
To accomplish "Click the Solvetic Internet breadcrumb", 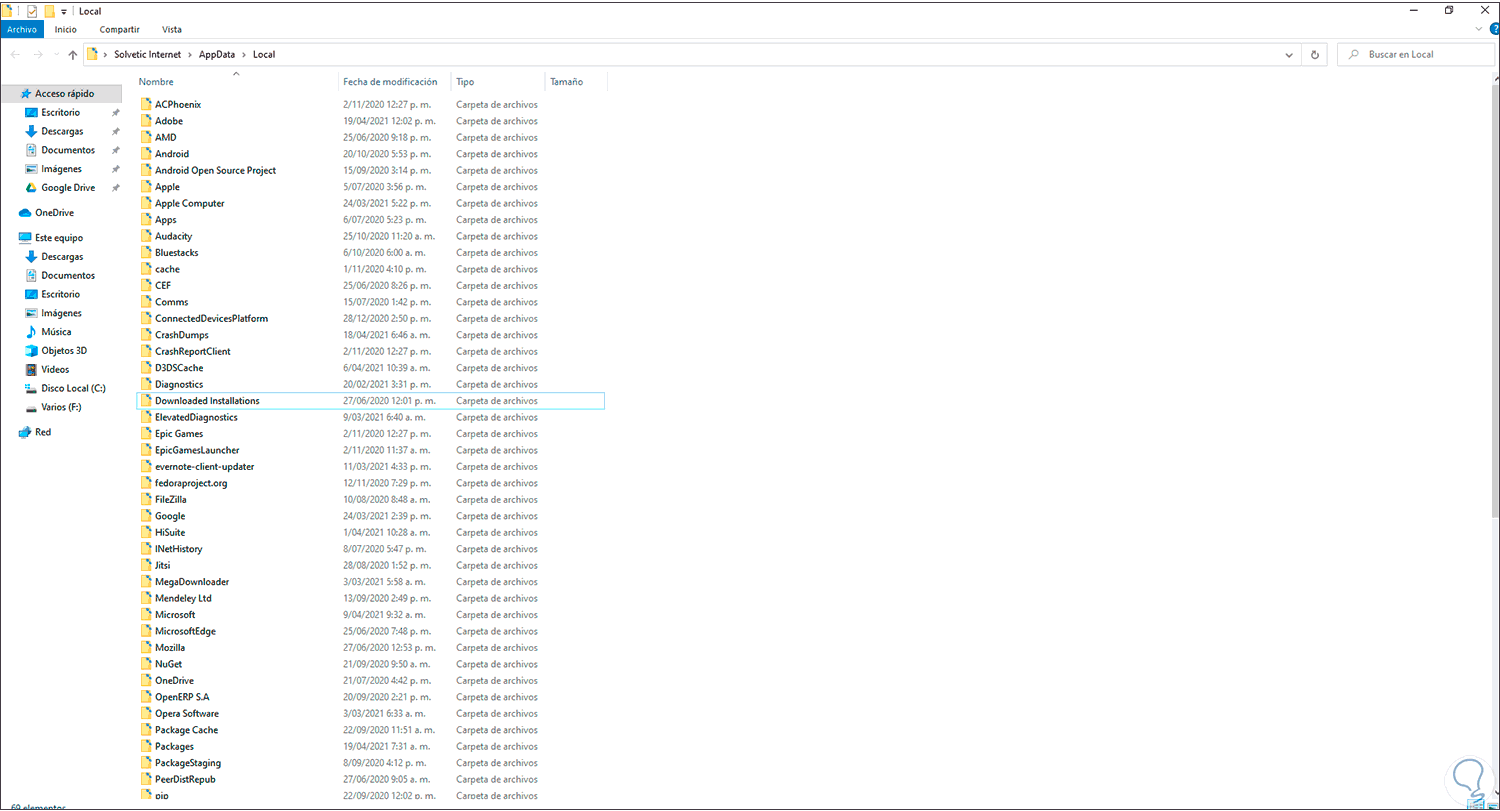I will click(148, 55).
